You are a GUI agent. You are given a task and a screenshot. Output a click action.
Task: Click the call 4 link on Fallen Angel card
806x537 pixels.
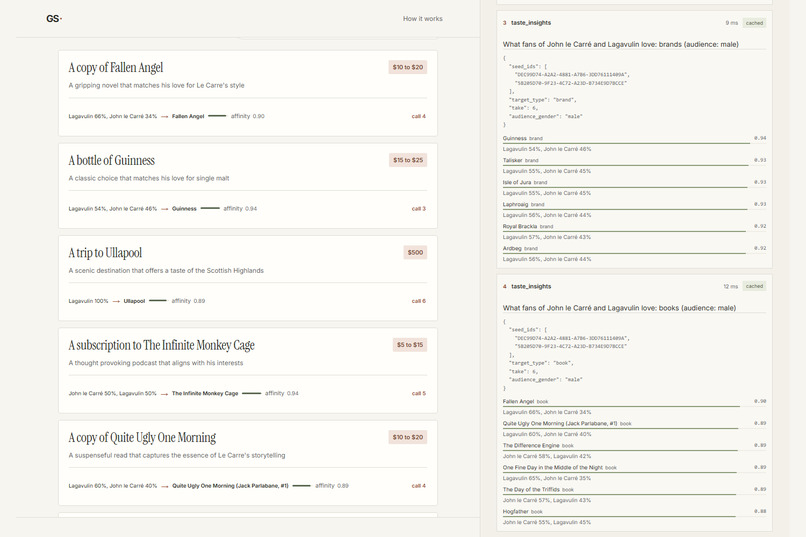(x=418, y=116)
